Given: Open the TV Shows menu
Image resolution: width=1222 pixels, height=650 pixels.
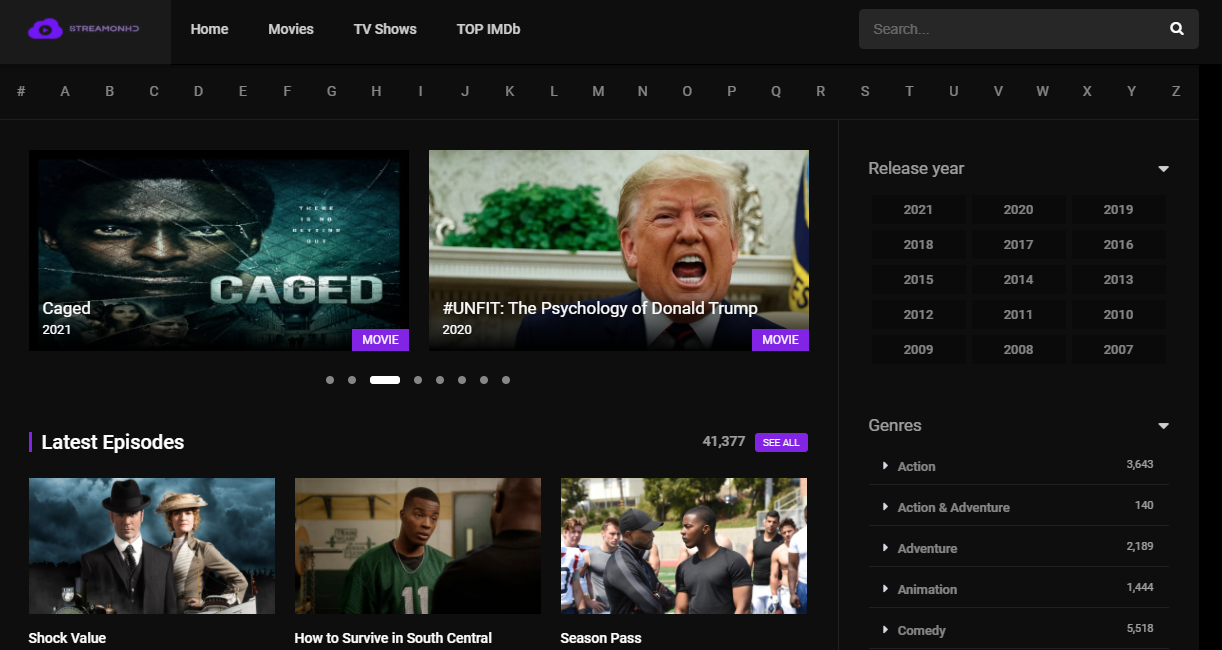Looking at the screenshot, I should pyautogui.click(x=385, y=29).
